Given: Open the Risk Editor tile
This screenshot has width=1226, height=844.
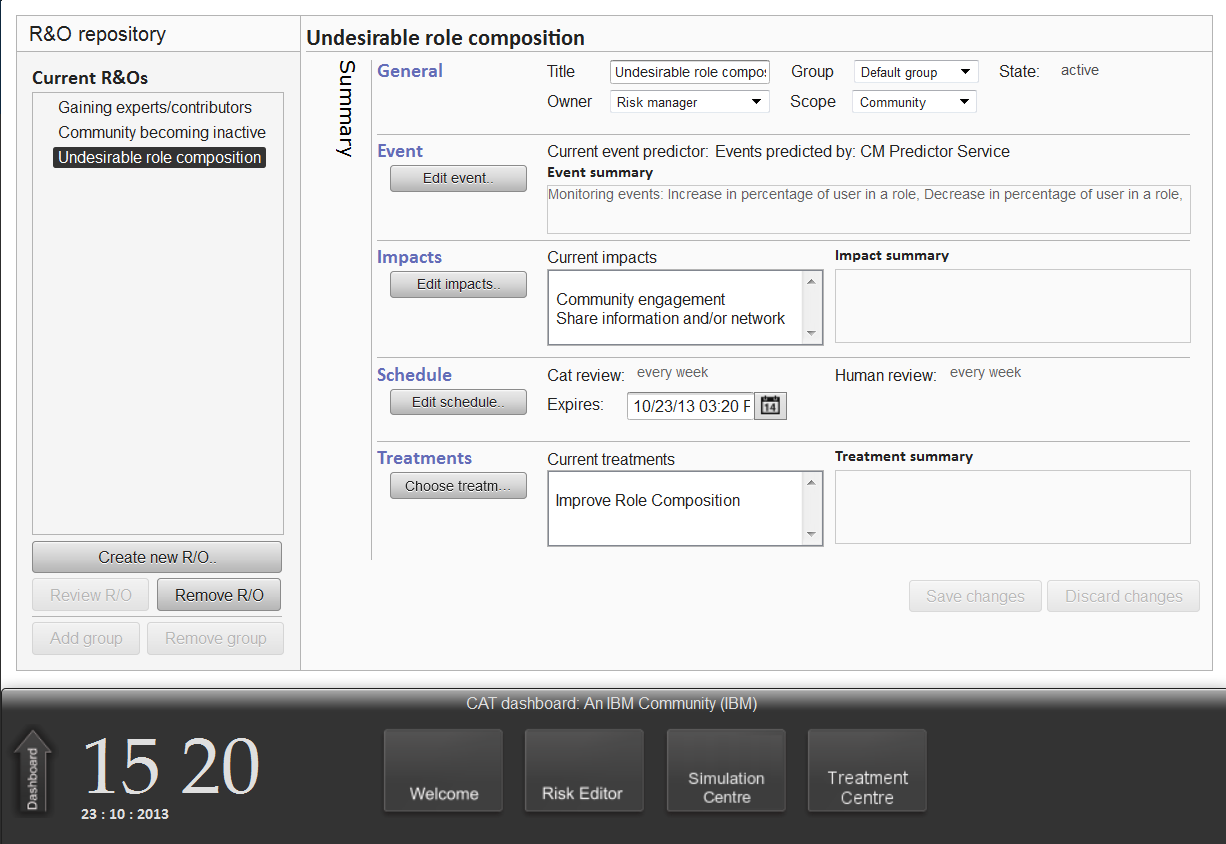Looking at the screenshot, I should click(x=584, y=770).
